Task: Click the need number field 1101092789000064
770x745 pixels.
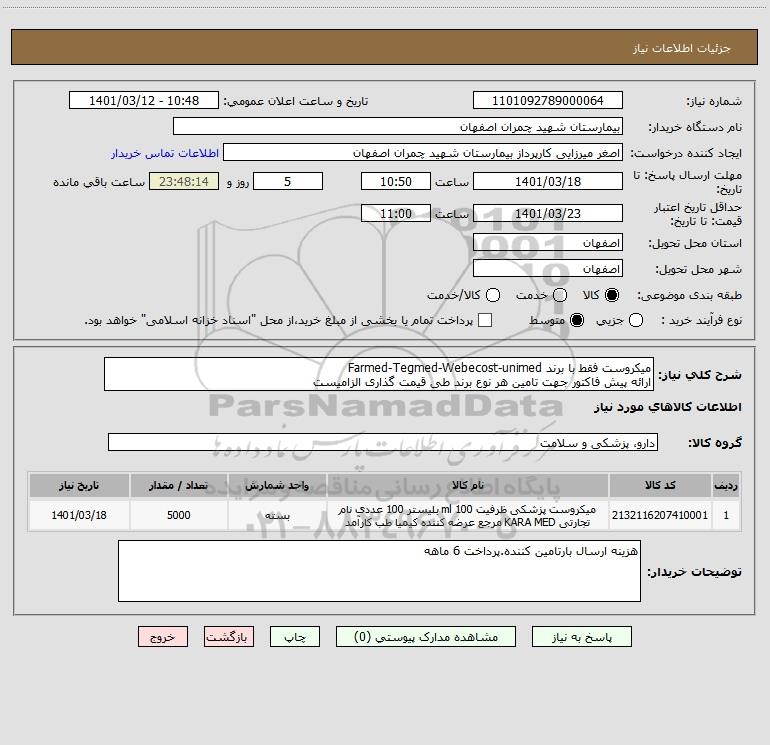Action: point(548,101)
